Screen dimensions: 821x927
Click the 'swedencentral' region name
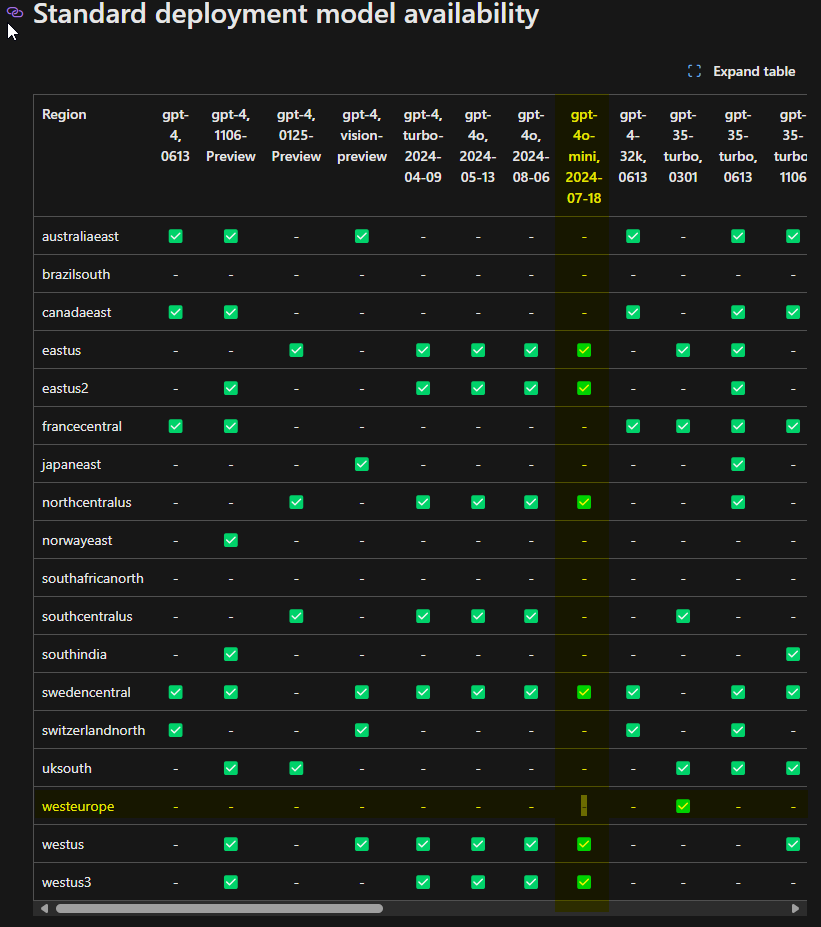pos(86,692)
